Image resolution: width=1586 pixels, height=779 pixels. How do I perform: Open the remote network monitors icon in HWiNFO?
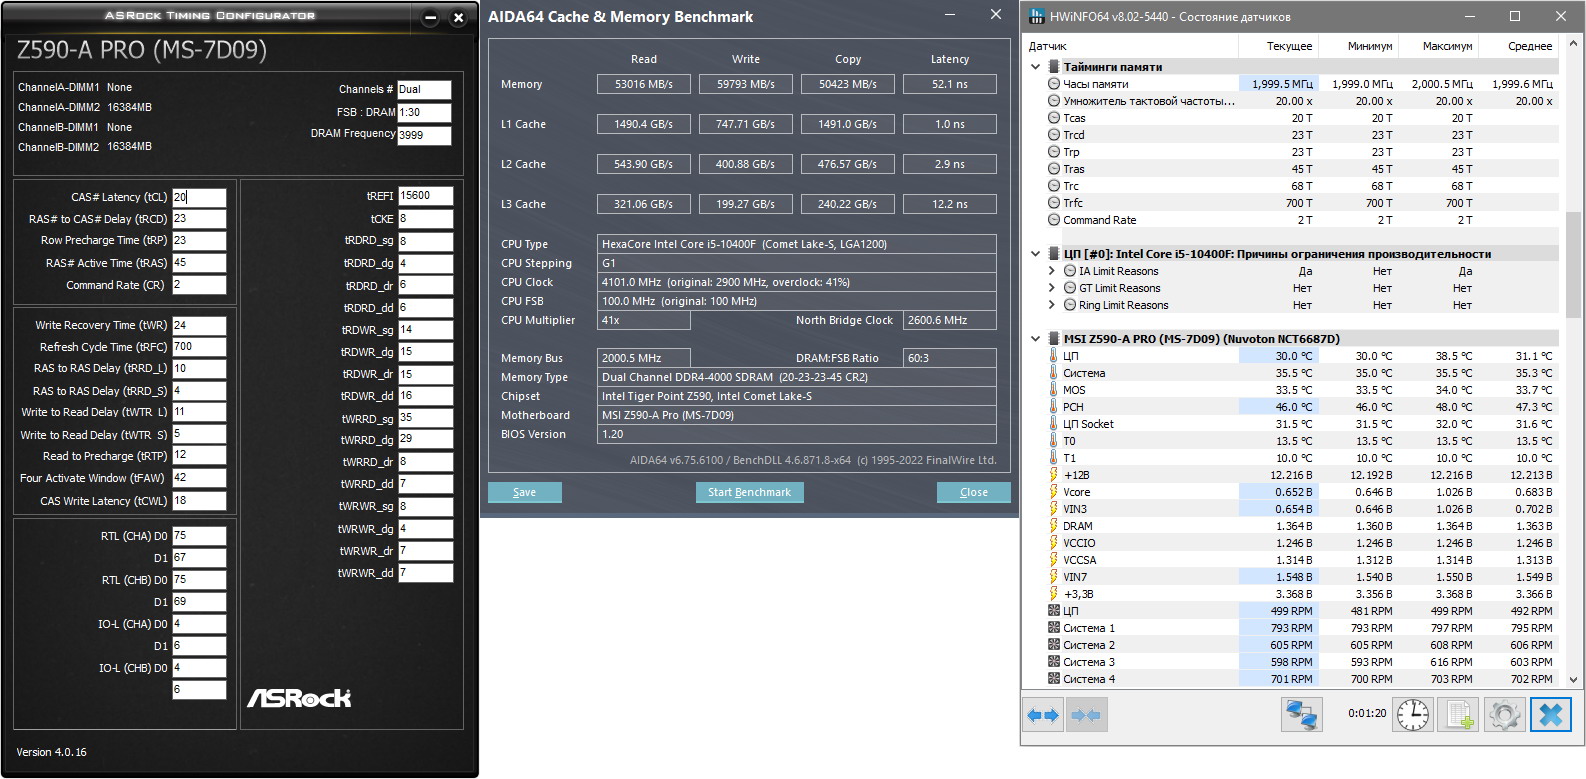1301,714
